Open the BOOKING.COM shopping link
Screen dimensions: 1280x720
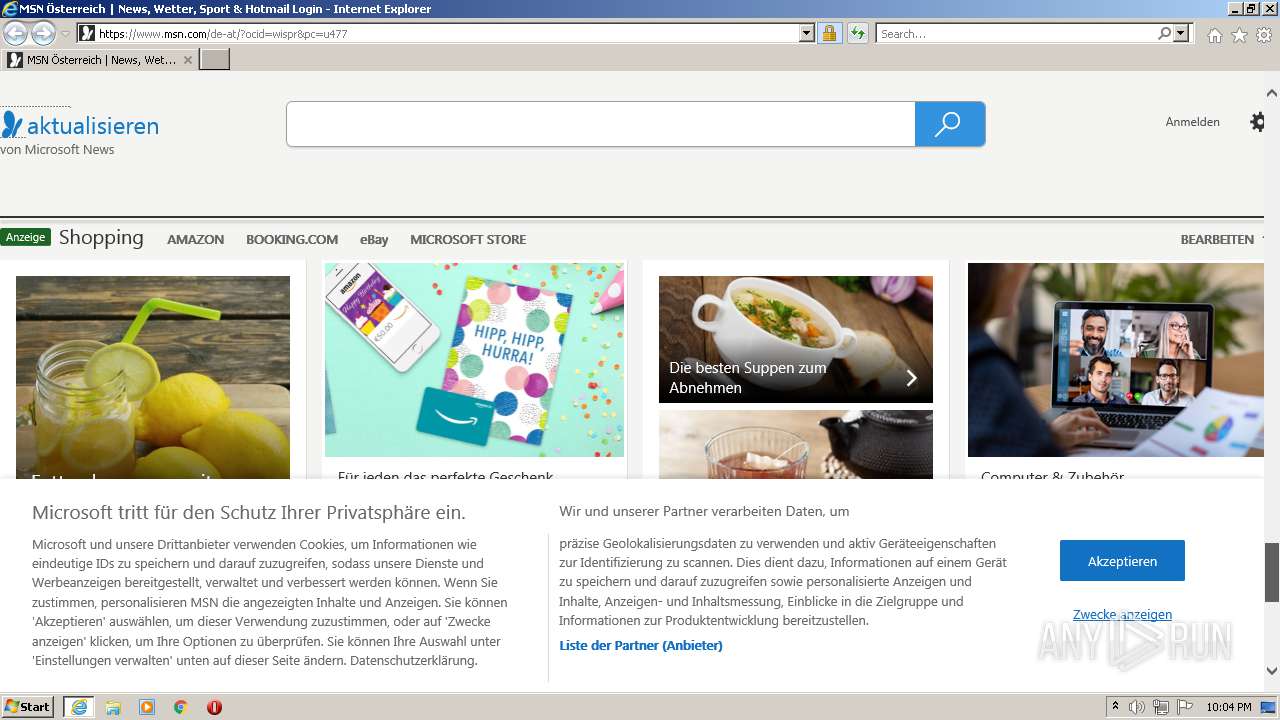pyautogui.click(x=292, y=240)
